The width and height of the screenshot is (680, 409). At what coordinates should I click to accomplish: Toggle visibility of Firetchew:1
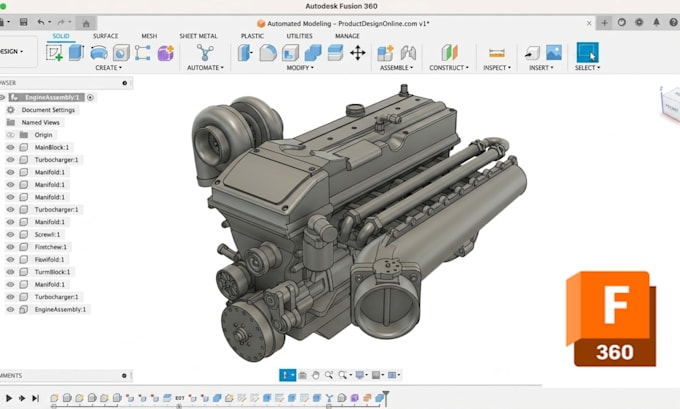click(x=10, y=247)
